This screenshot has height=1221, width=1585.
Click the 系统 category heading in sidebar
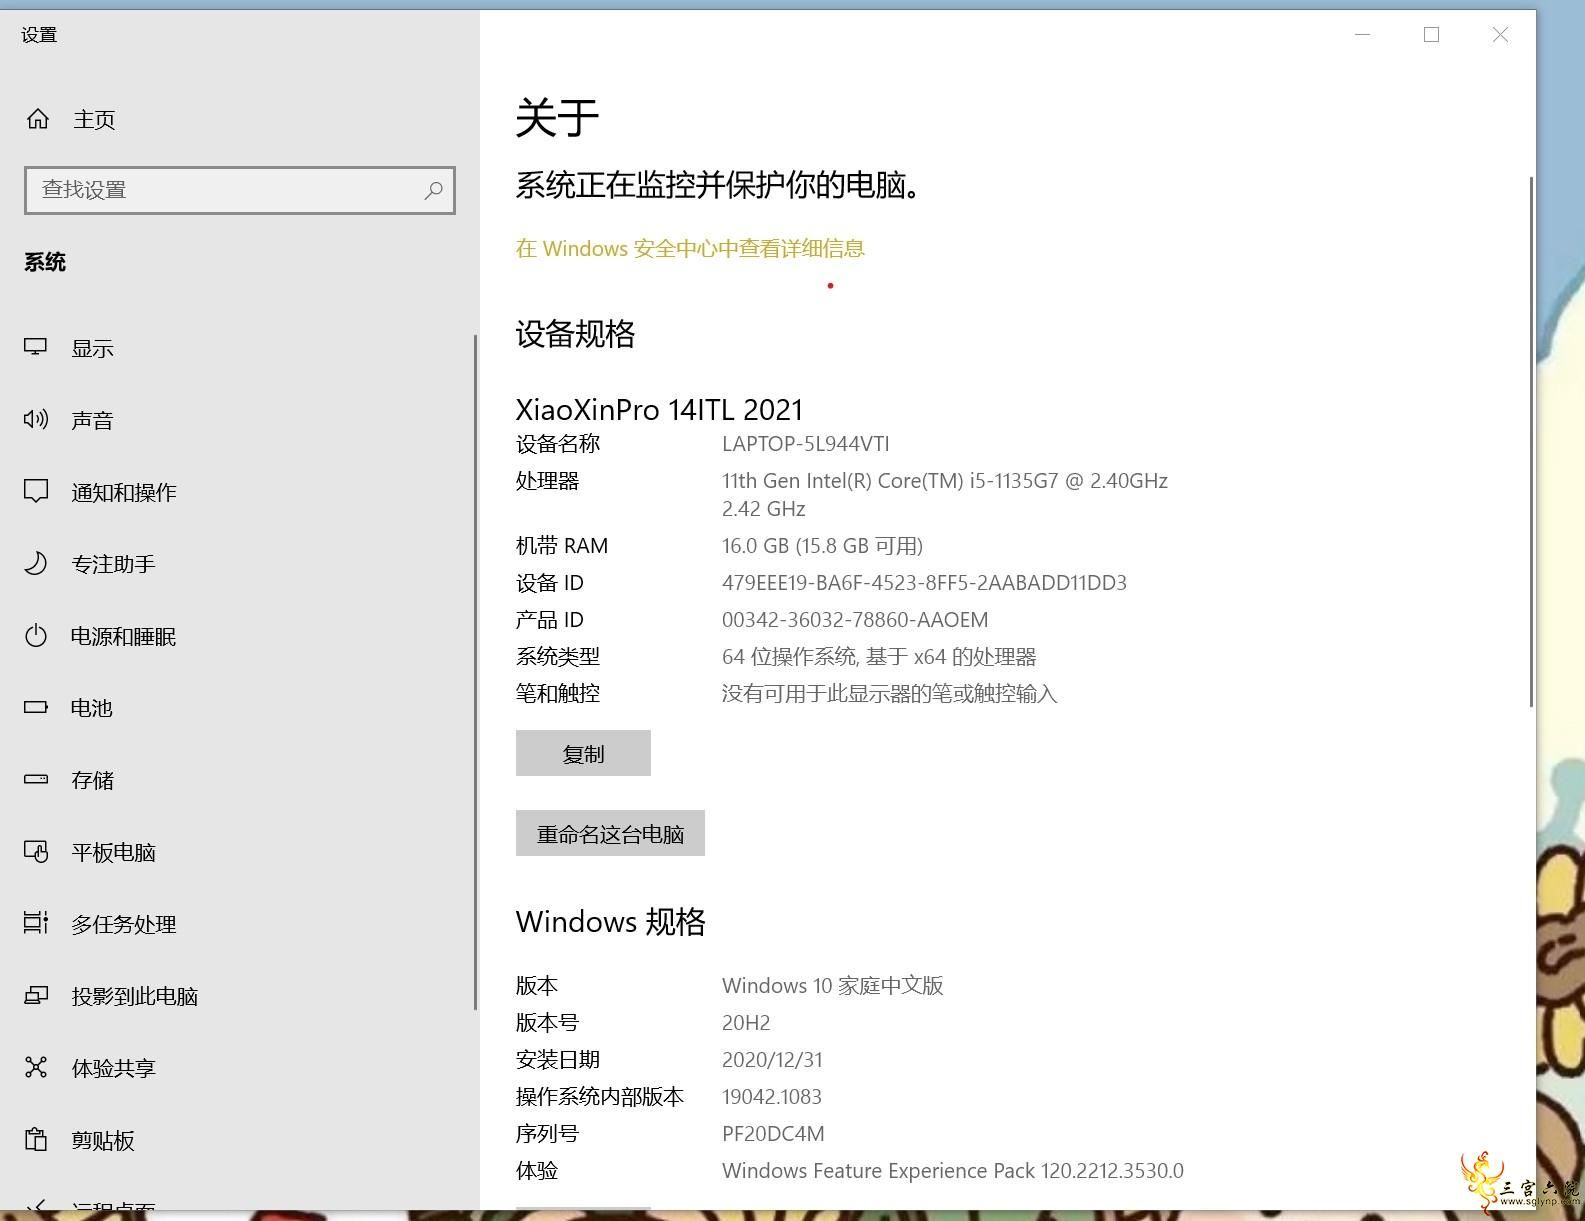tap(45, 262)
